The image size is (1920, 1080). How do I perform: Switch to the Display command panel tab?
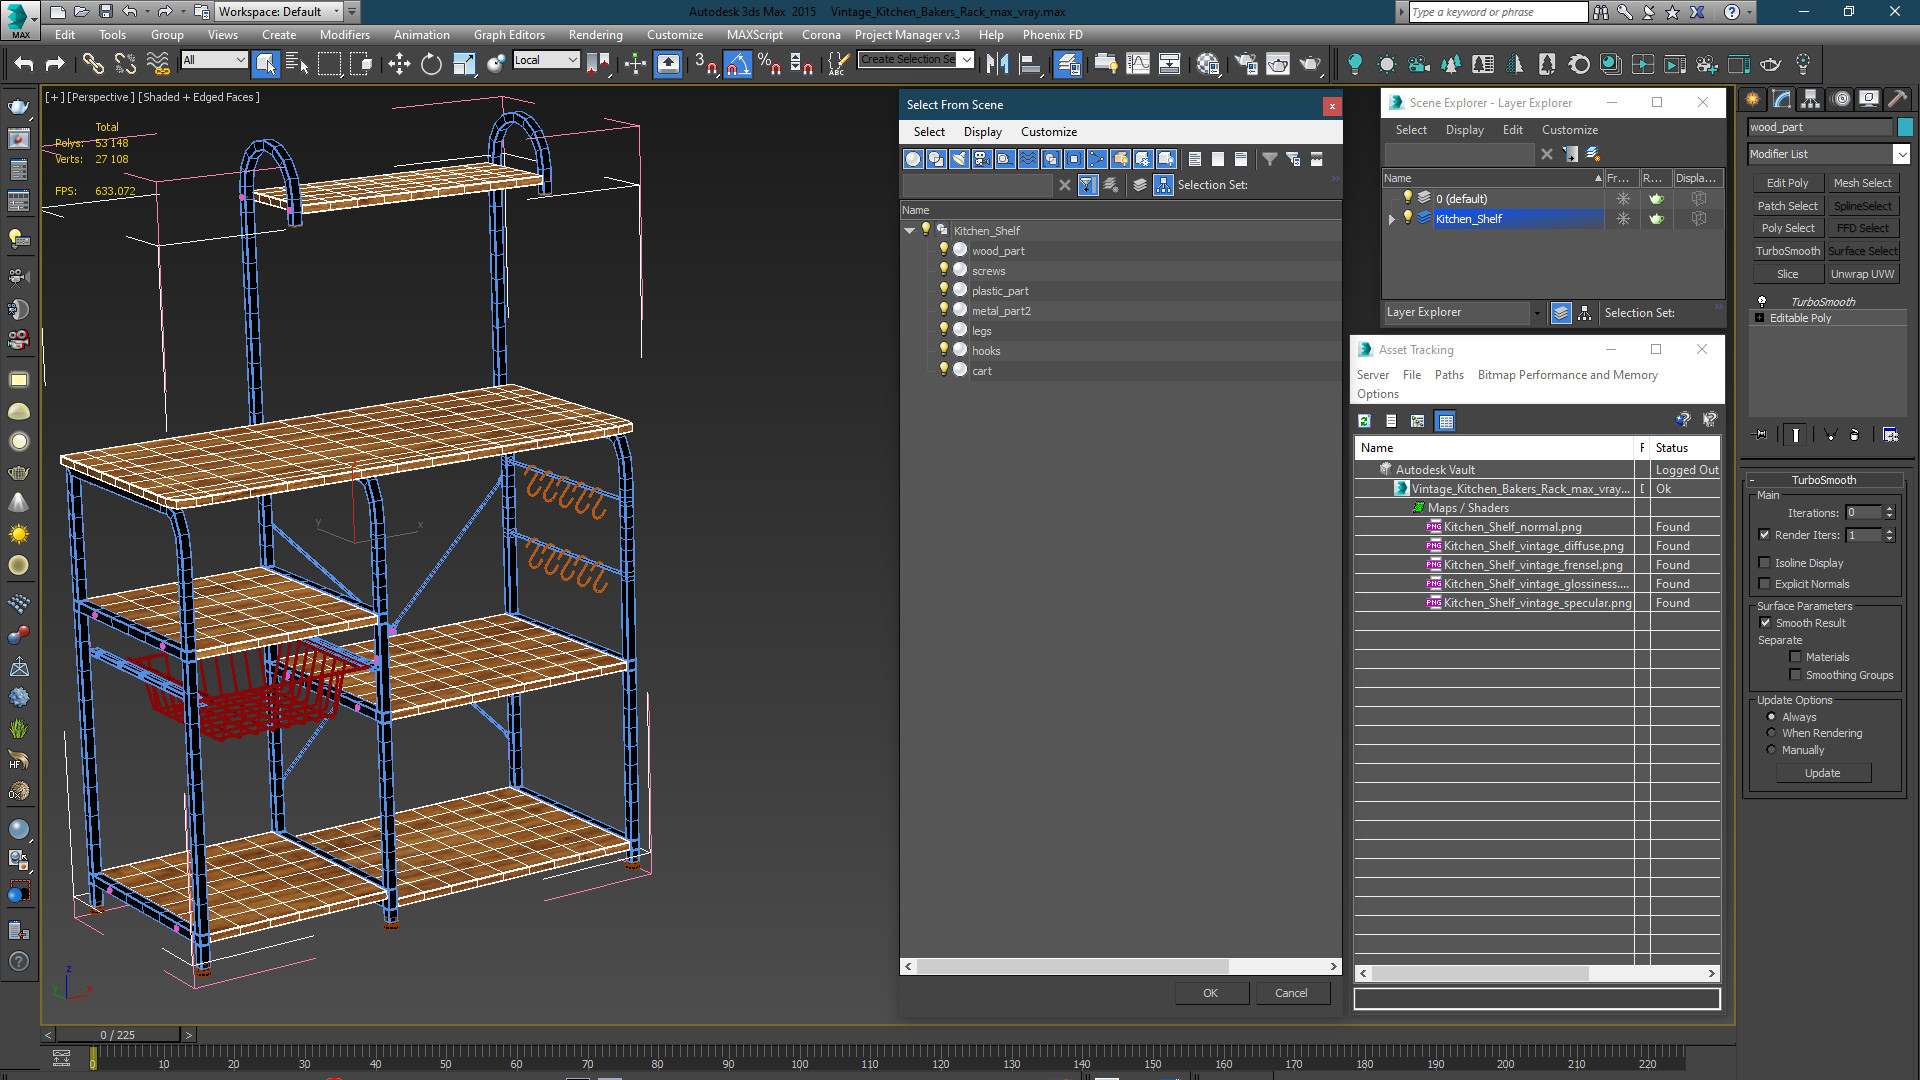[1869, 99]
